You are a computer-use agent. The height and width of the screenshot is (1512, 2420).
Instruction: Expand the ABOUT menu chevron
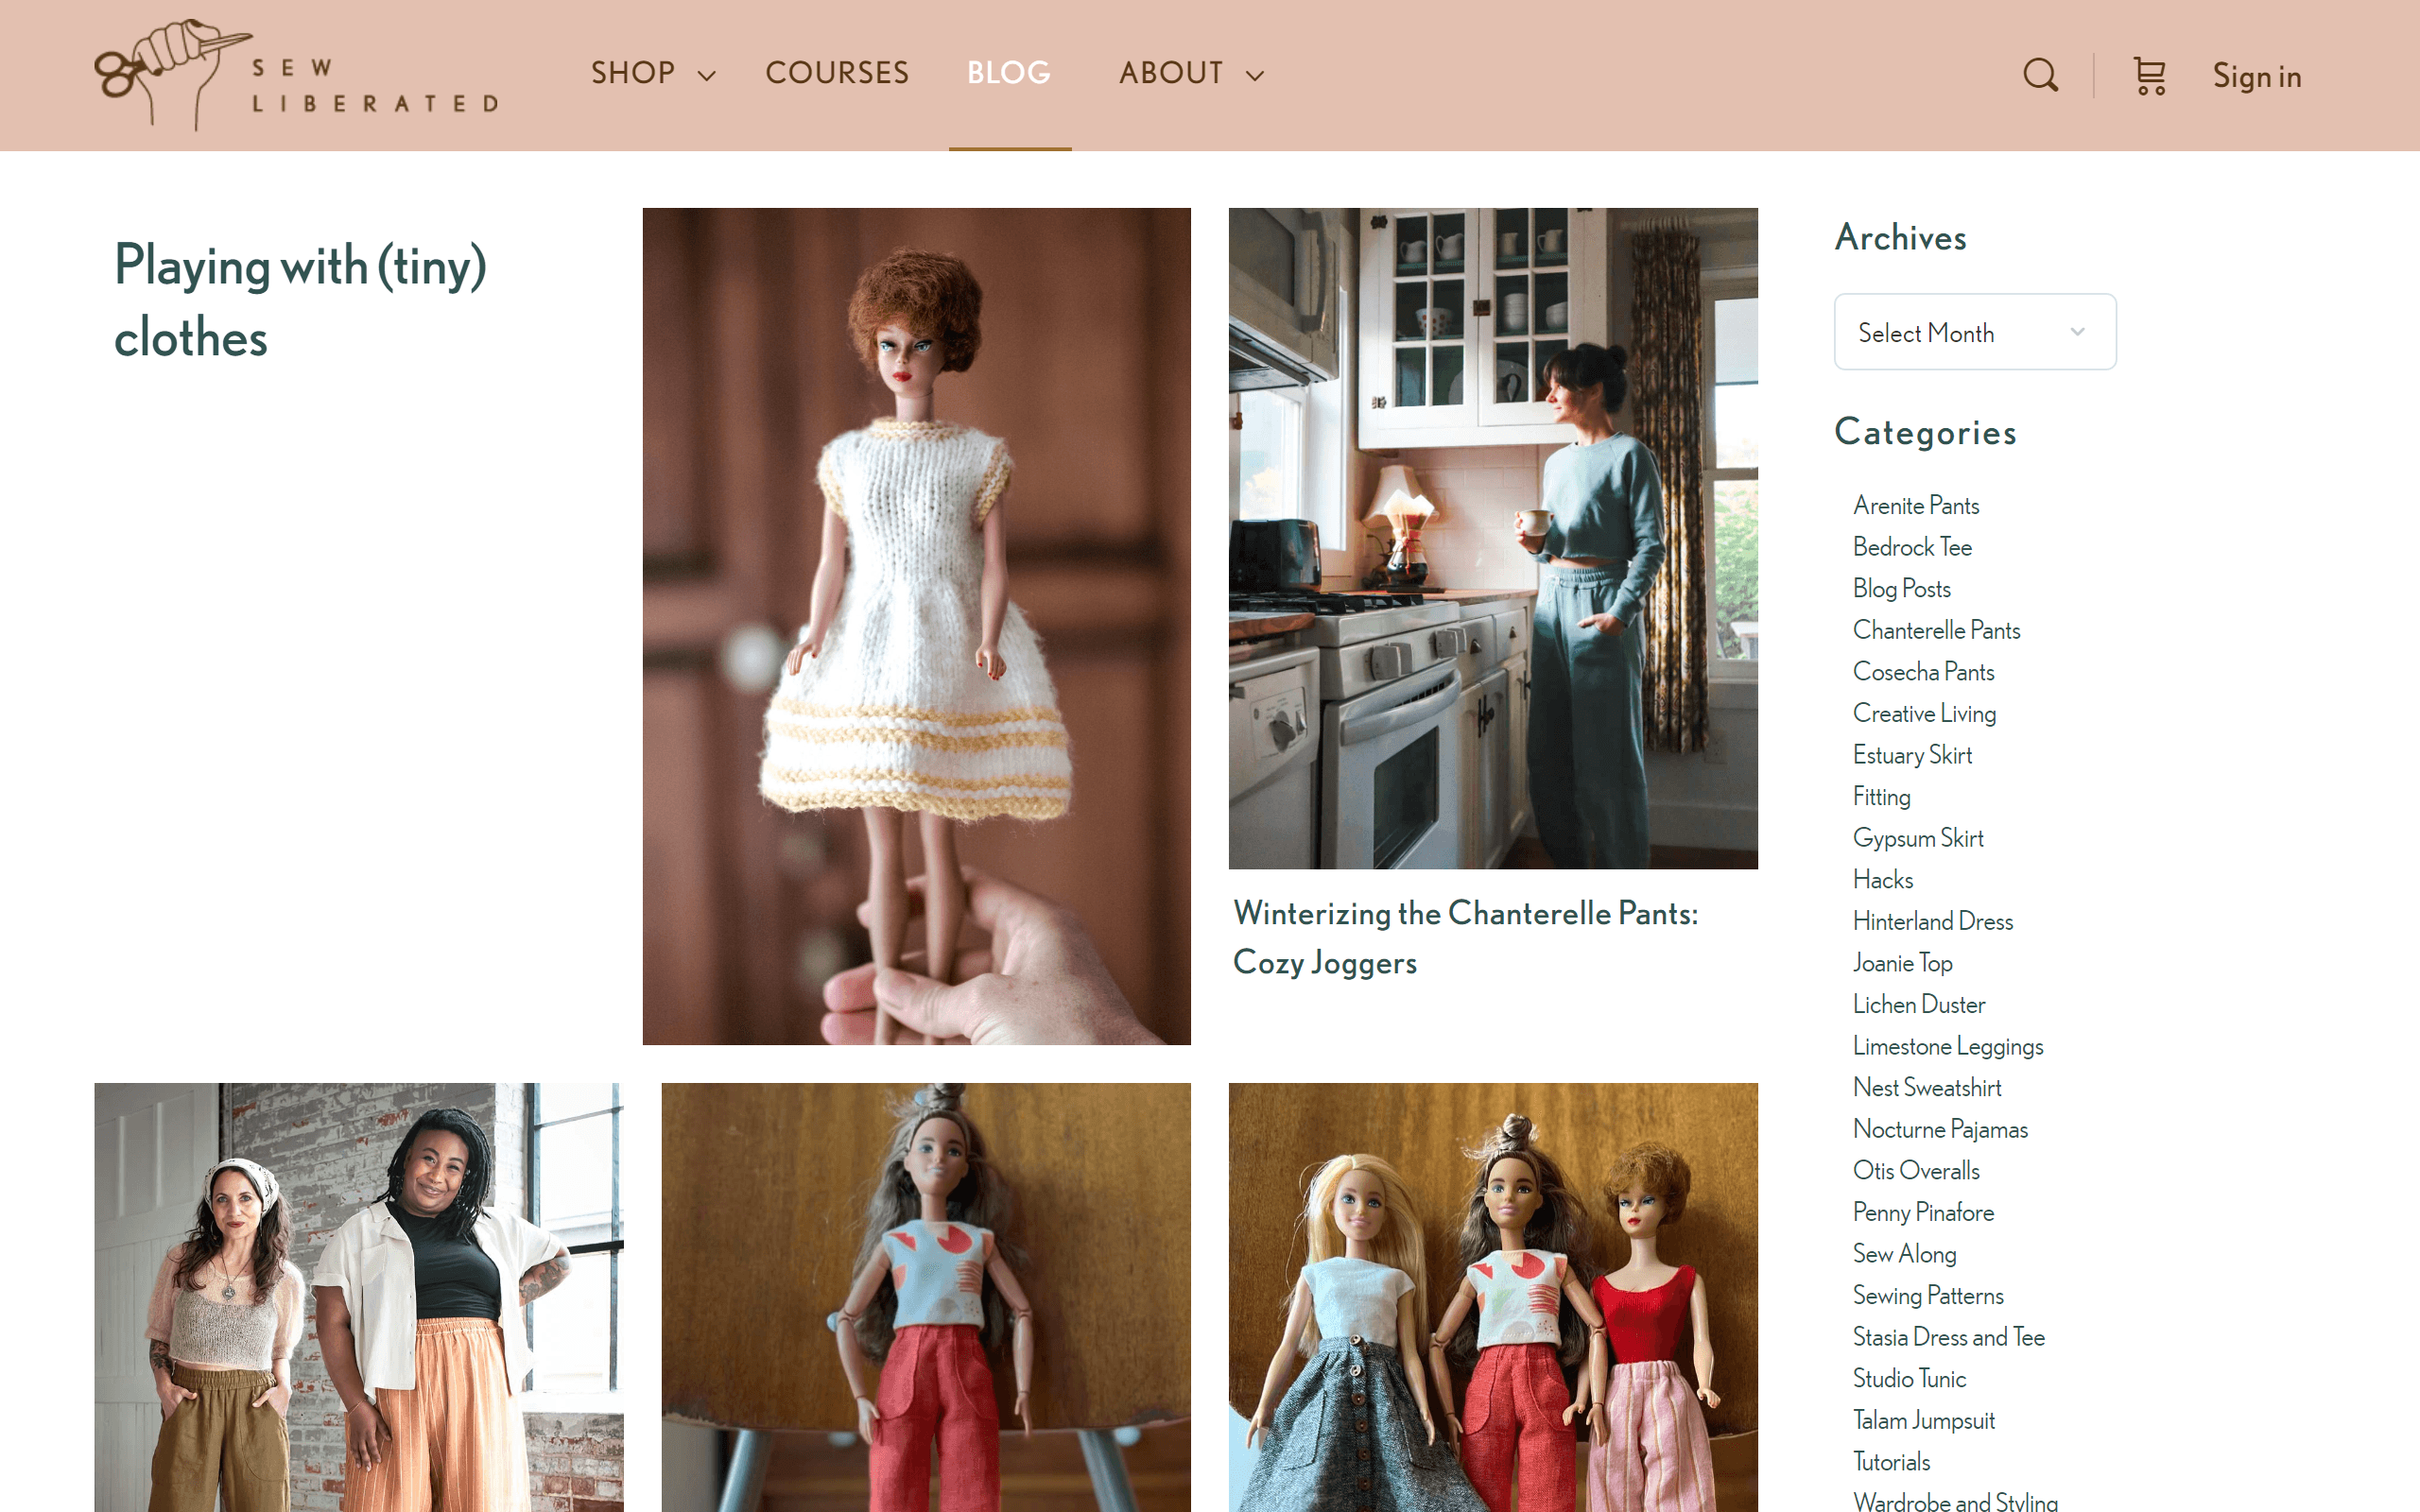[1255, 76]
